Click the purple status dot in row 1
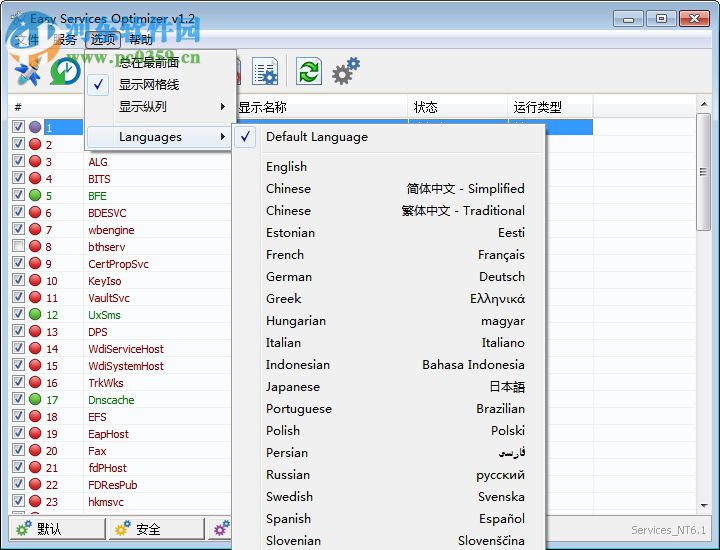The image size is (720, 550). point(35,127)
